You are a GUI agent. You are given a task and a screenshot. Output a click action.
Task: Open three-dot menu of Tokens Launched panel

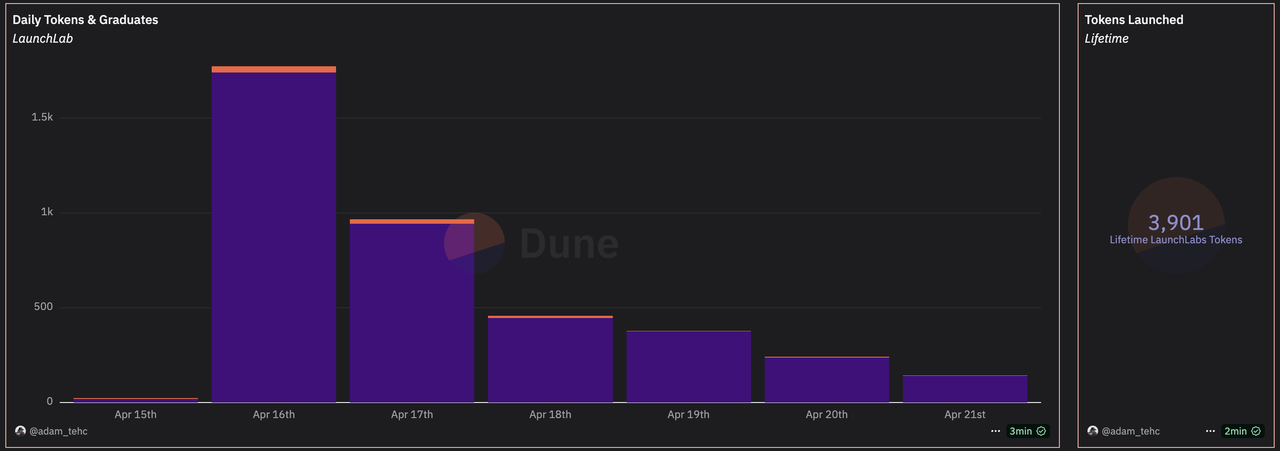[1210, 431]
